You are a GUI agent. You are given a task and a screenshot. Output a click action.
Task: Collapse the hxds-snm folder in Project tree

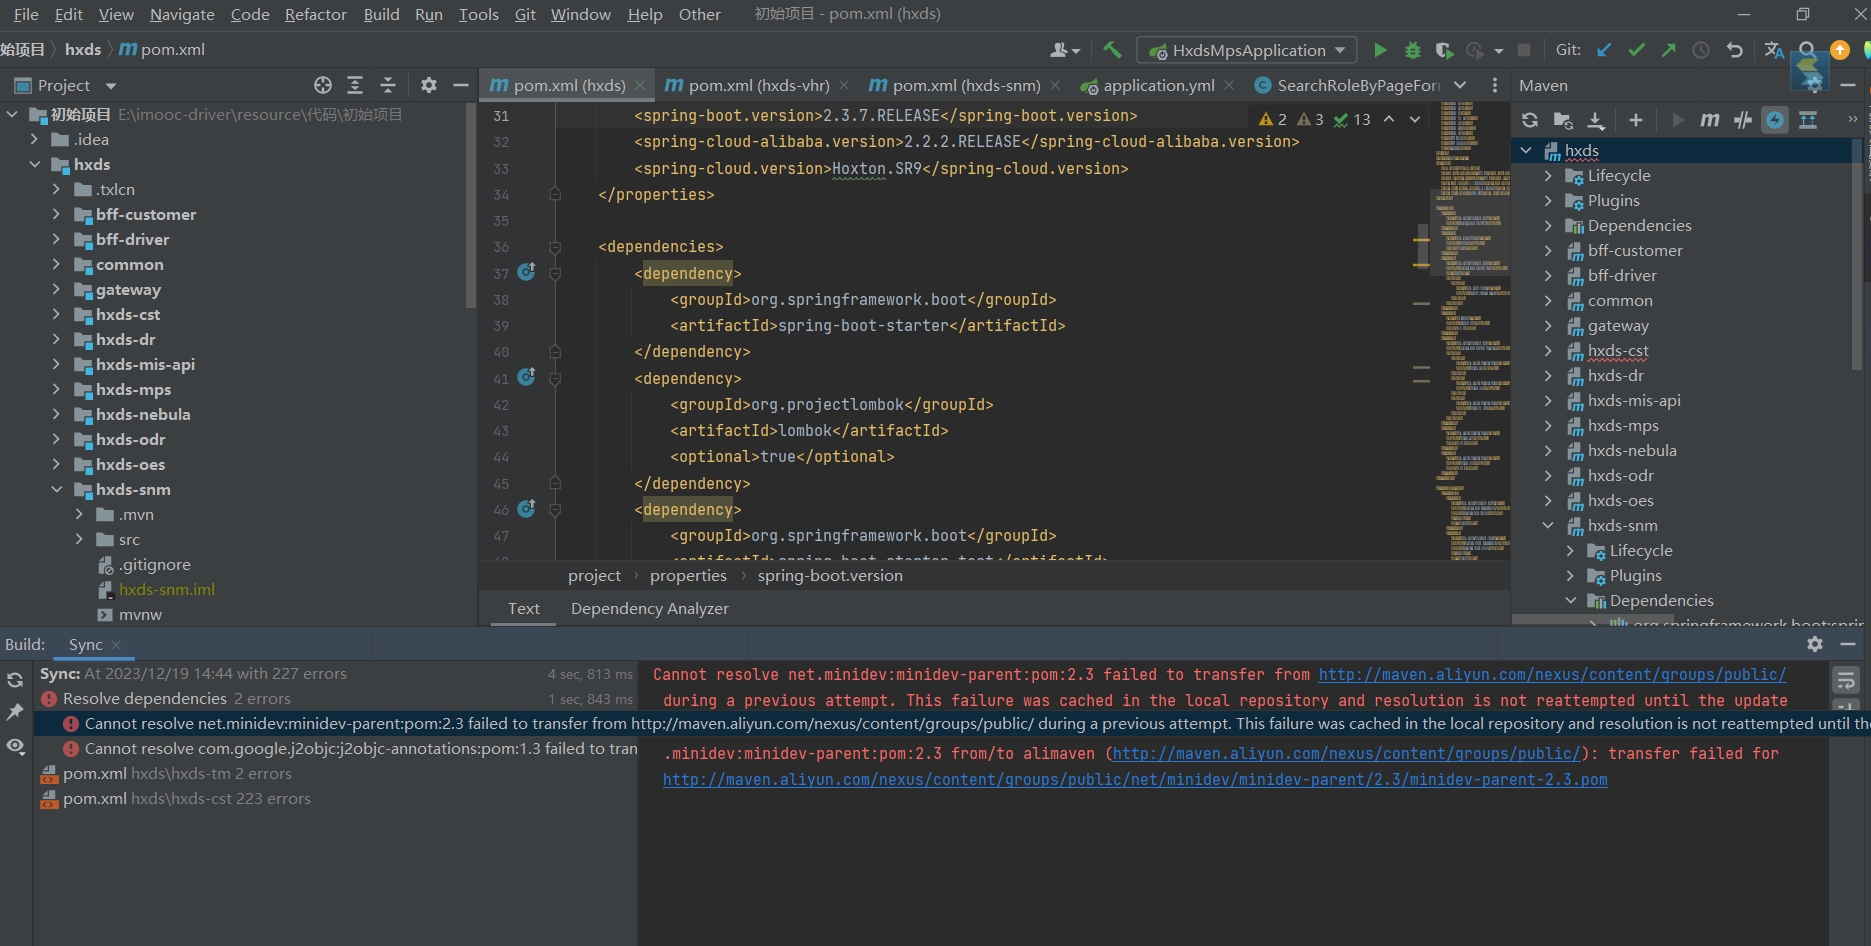pos(57,490)
